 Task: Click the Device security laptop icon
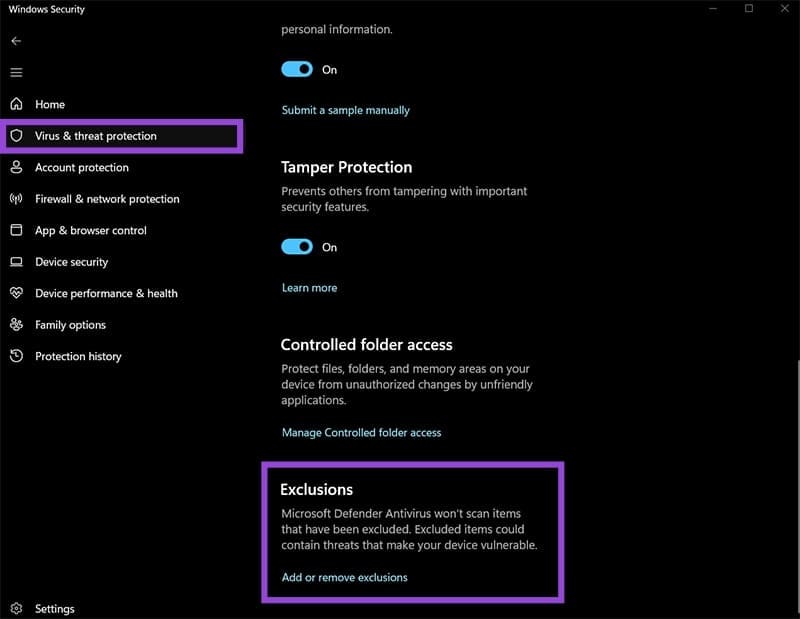(16, 262)
